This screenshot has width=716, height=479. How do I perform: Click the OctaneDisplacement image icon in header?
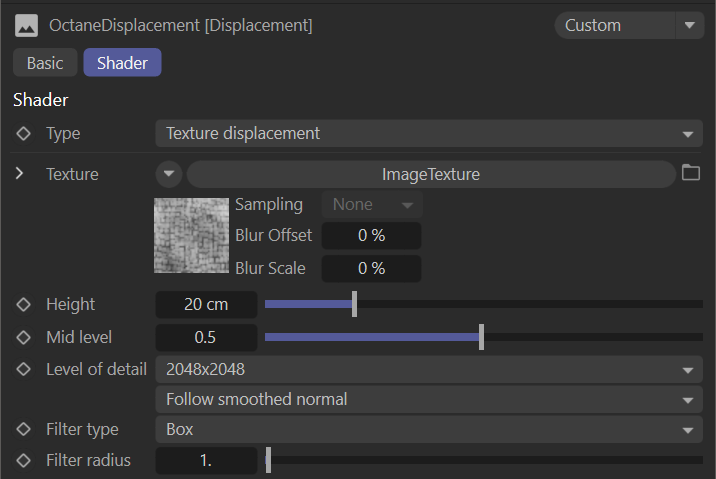pyautogui.click(x=27, y=25)
